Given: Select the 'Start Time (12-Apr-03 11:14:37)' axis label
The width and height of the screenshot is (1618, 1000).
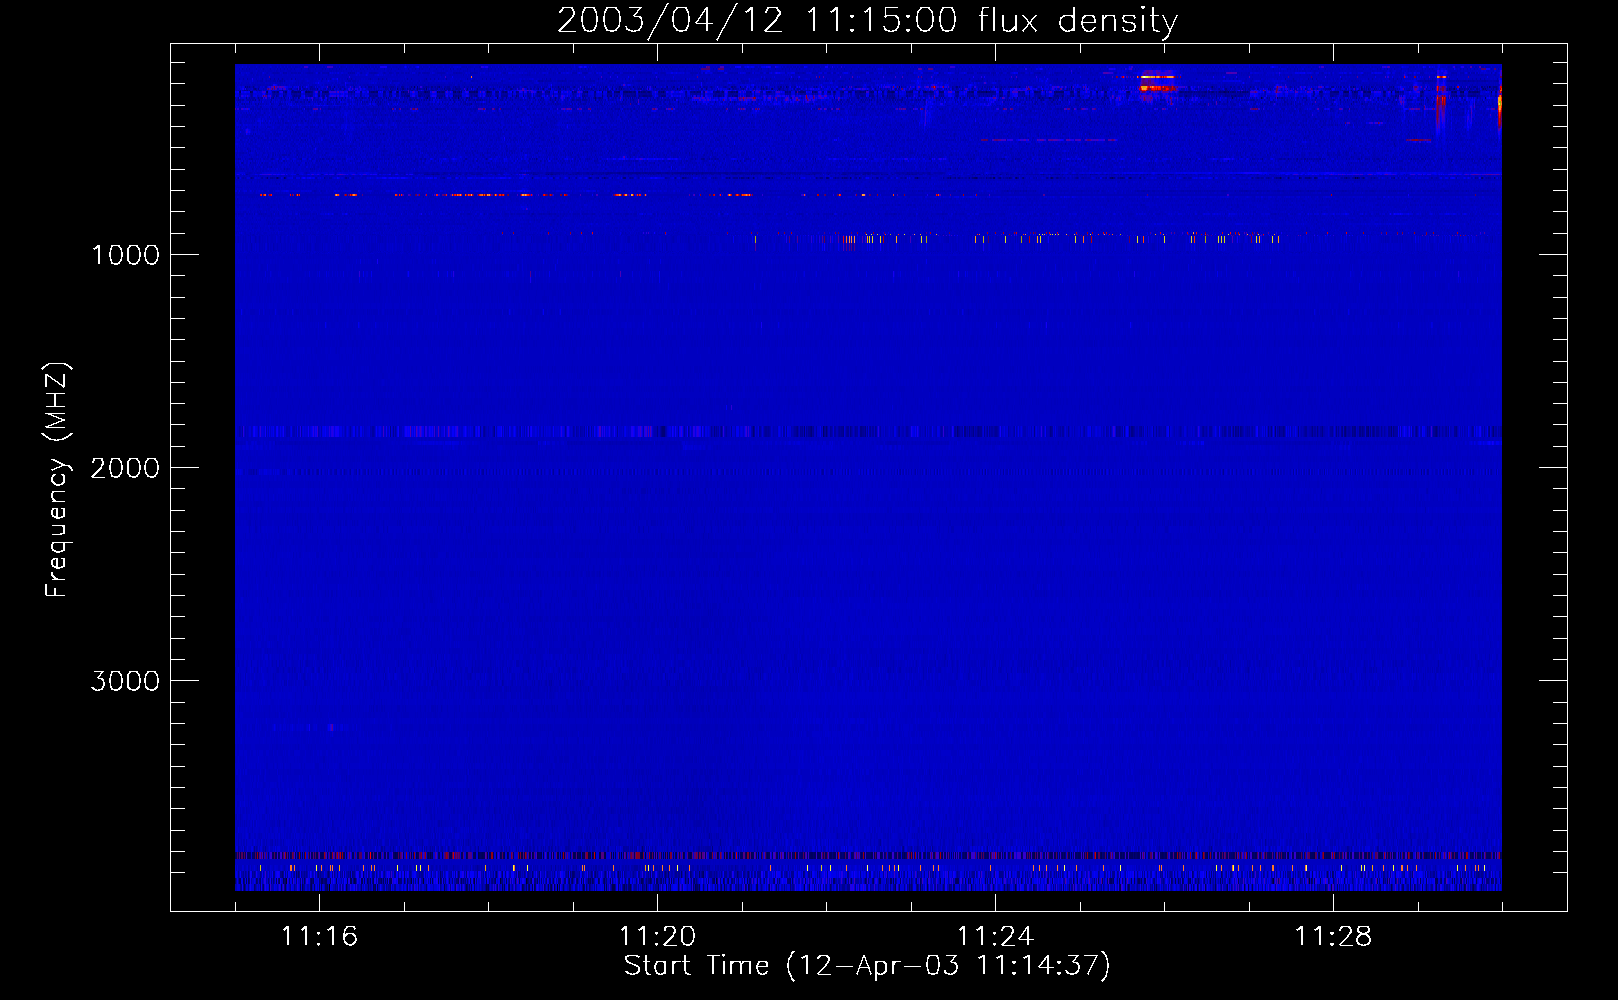Looking at the screenshot, I should pos(867,966).
